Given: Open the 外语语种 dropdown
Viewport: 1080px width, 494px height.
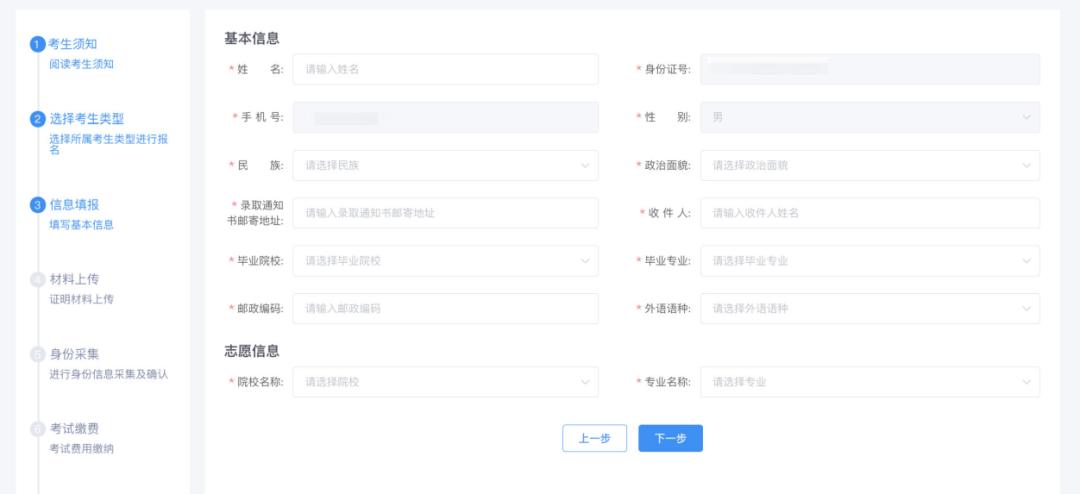Looking at the screenshot, I should [870, 309].
